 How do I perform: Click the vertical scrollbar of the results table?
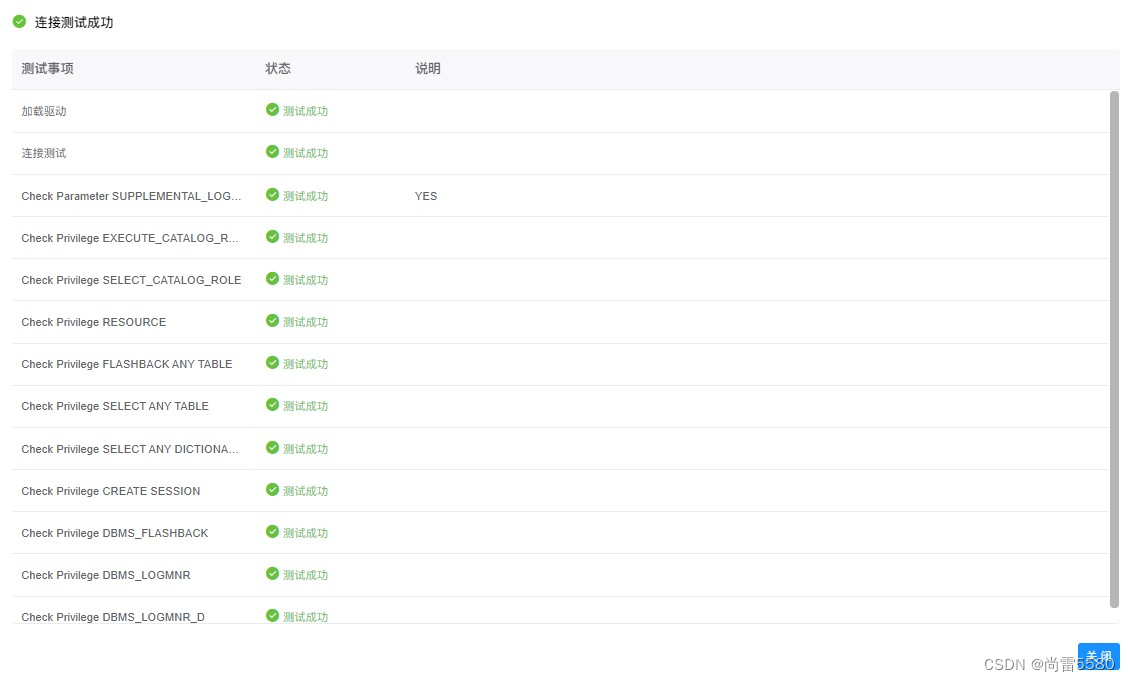pyautogui.click(x=1114, y=349)
